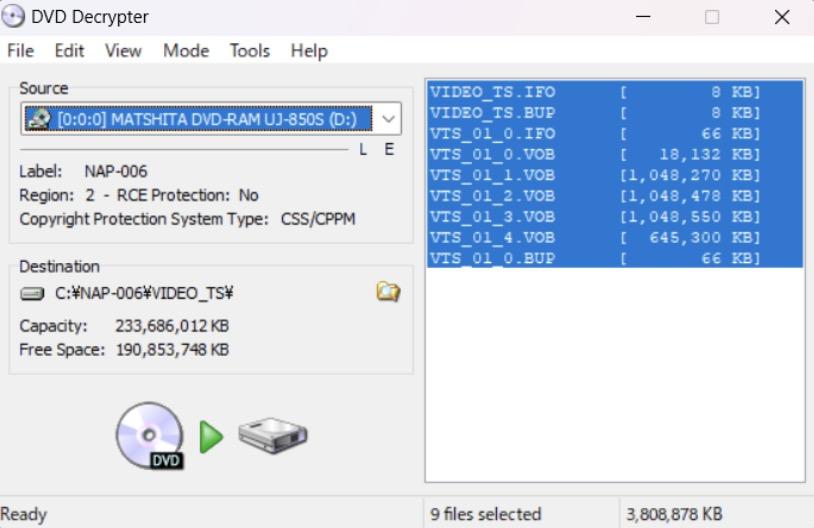Click the NAP-006 label value
Viewport: 814px width, 528px height.
point(116,171)
